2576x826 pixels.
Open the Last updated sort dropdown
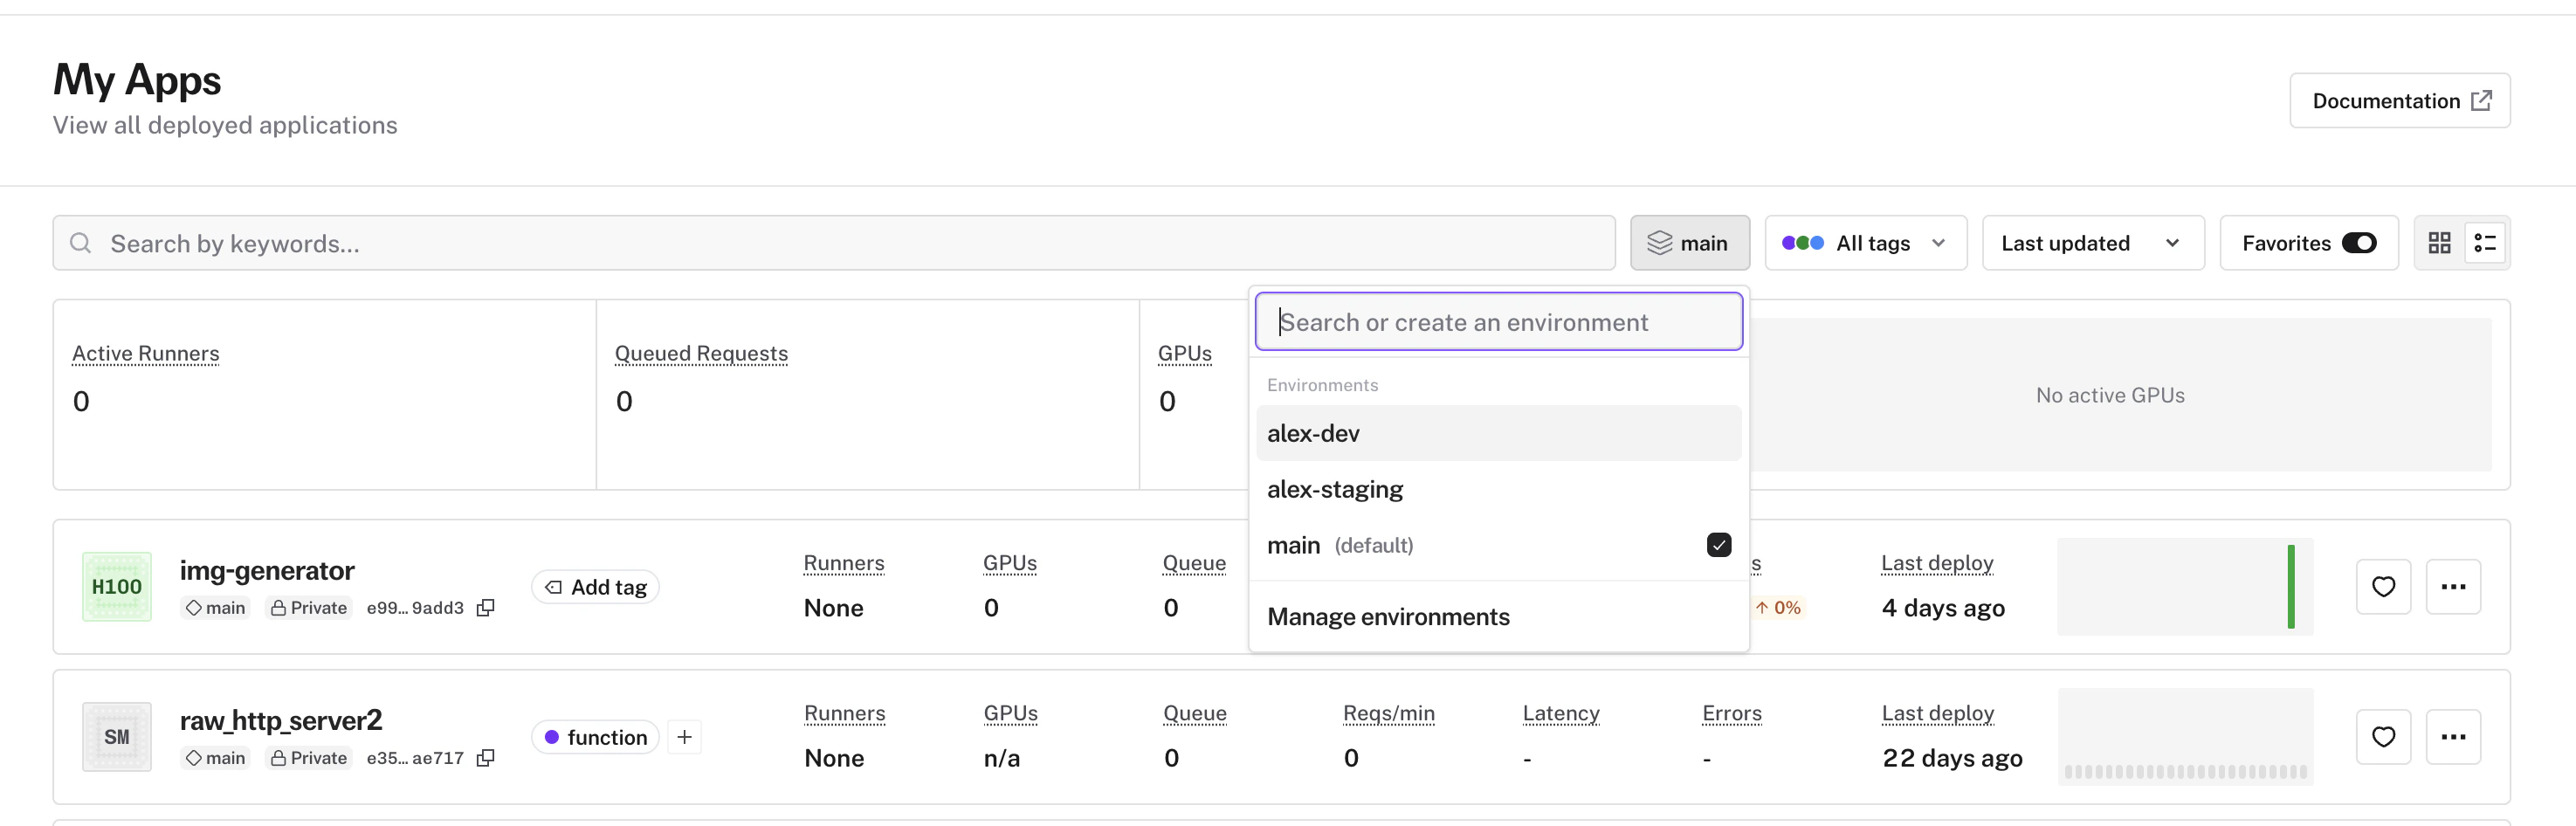(2091, 242)
